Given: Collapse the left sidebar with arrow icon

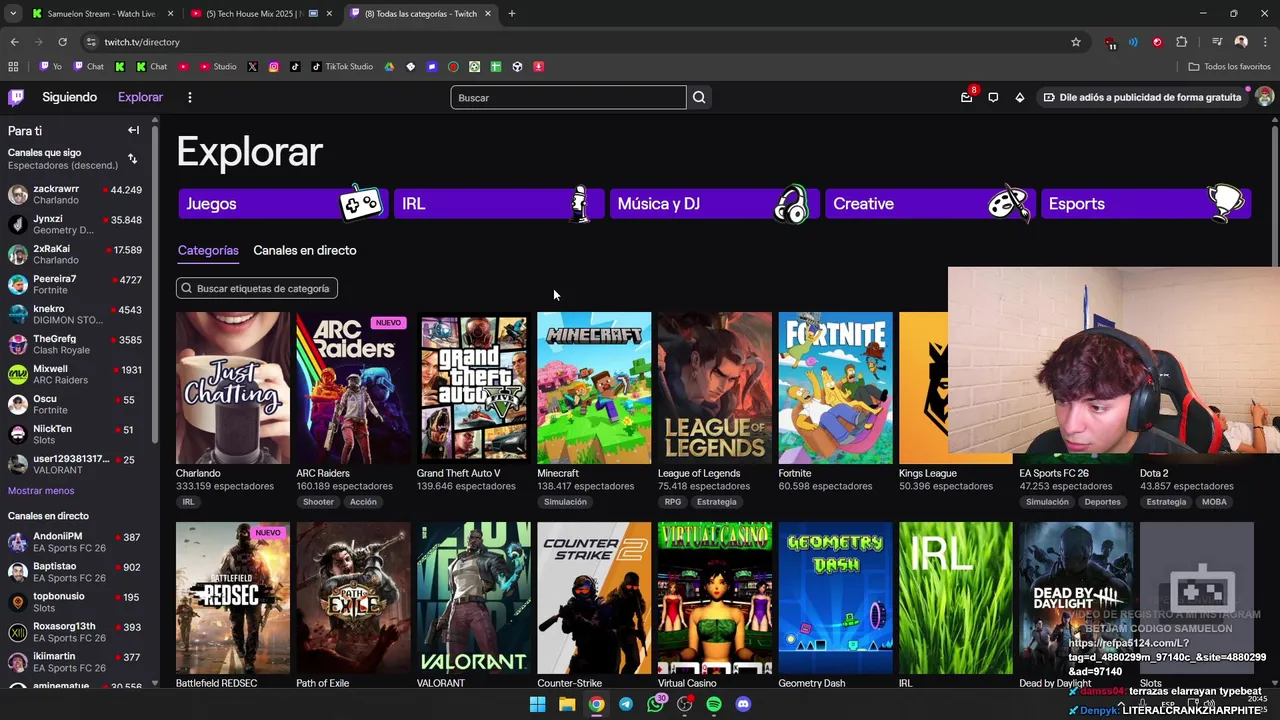Looking at the screenshot, I should pyautogui.click(x=133, y=130).
